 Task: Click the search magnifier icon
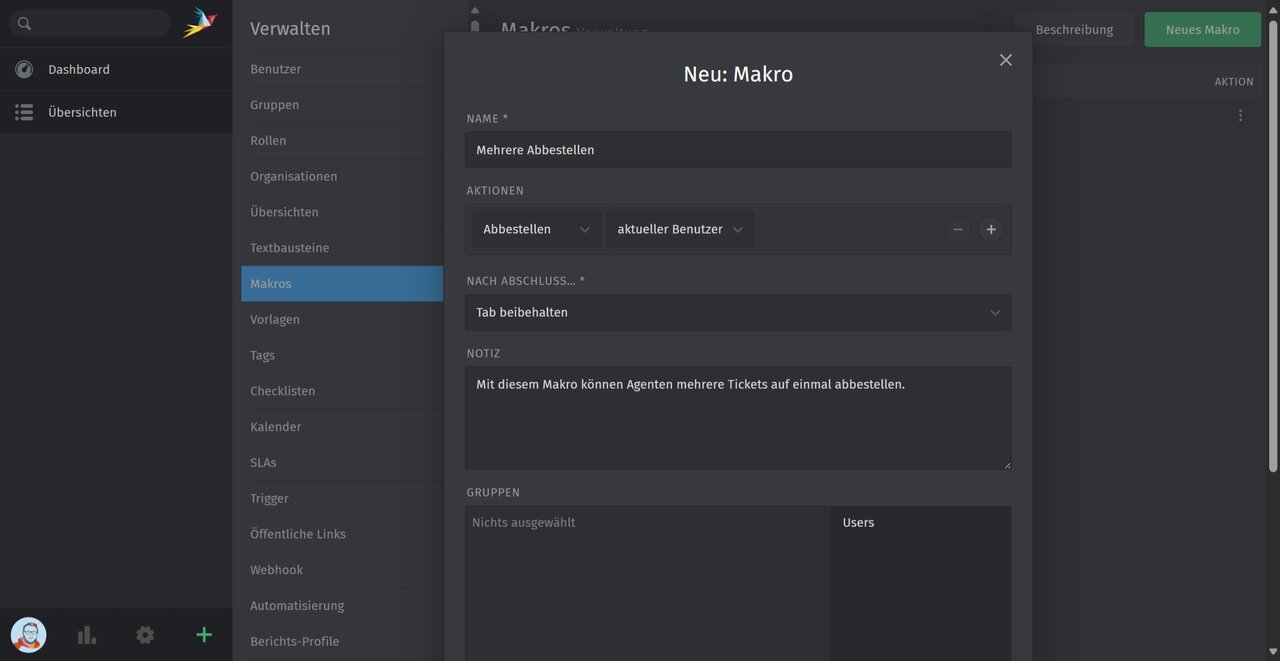coord(22,22)
